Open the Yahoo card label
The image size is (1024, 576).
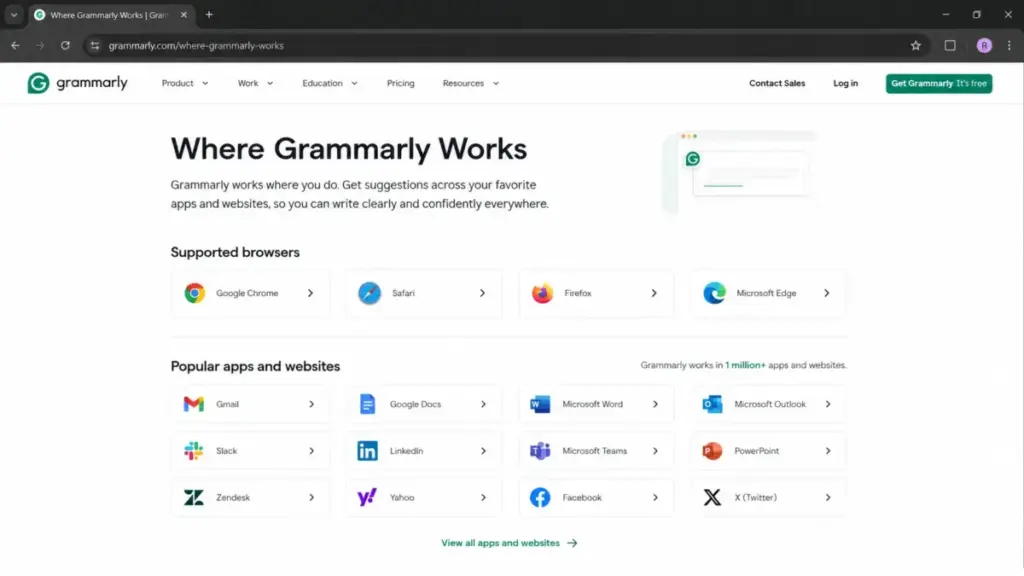click(402, 498)
